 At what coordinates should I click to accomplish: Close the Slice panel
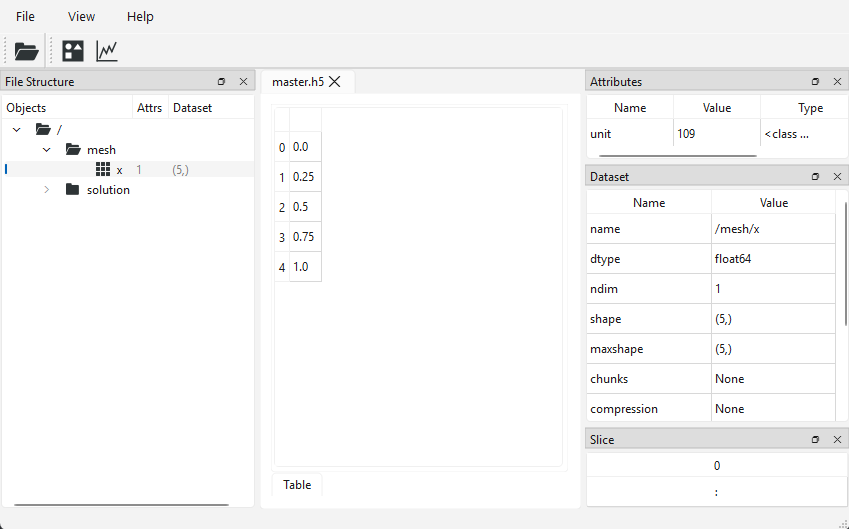point(837,440)
